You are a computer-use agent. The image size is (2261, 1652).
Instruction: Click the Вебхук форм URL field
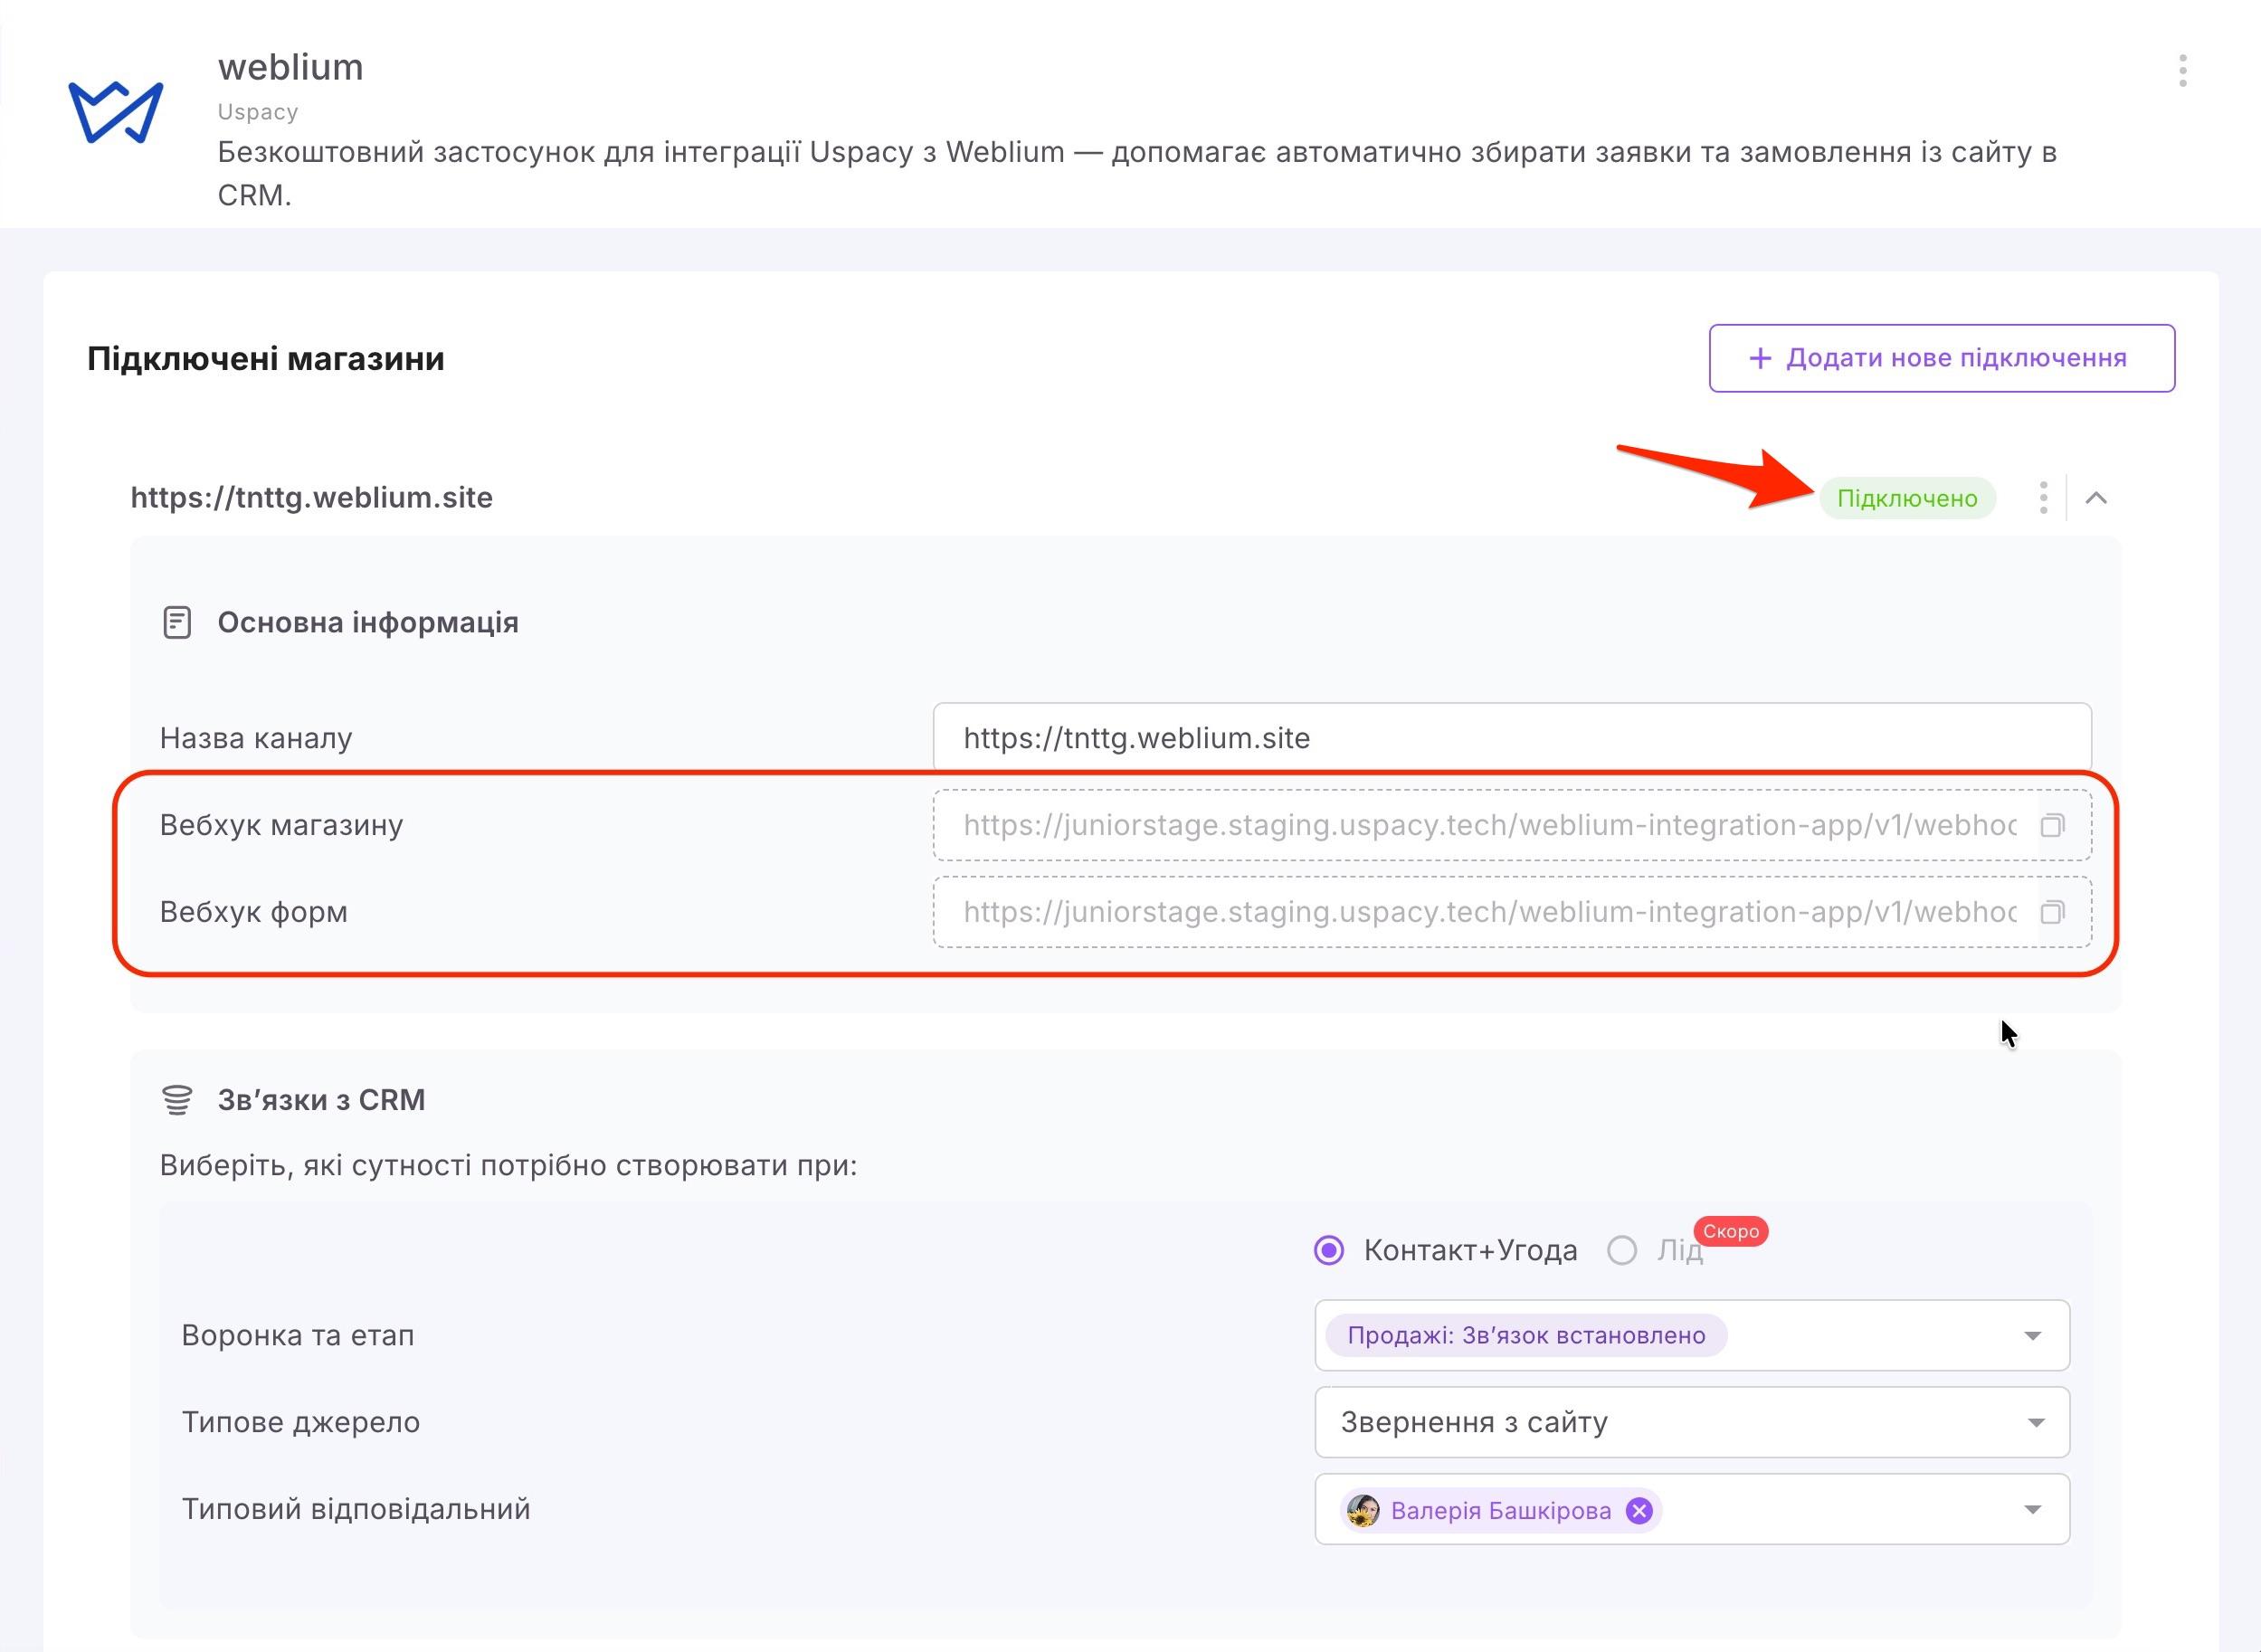[1512, 912]
